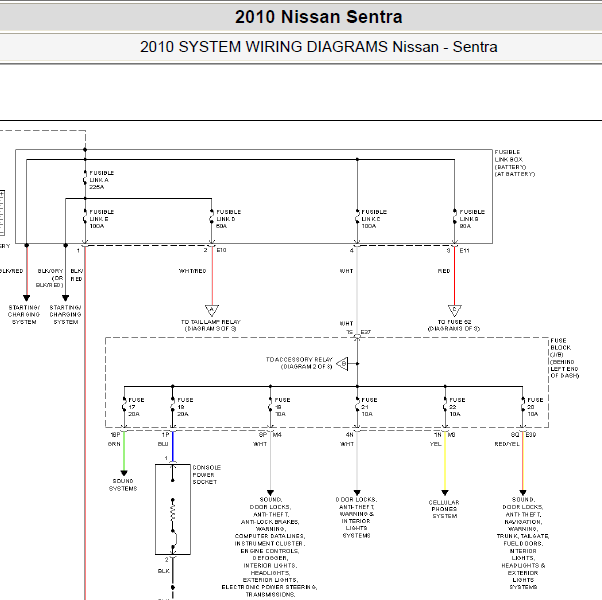Select the 'Console Power Socket' label
The width and height of the screenshot is (602, 600).
coord(207,475)
